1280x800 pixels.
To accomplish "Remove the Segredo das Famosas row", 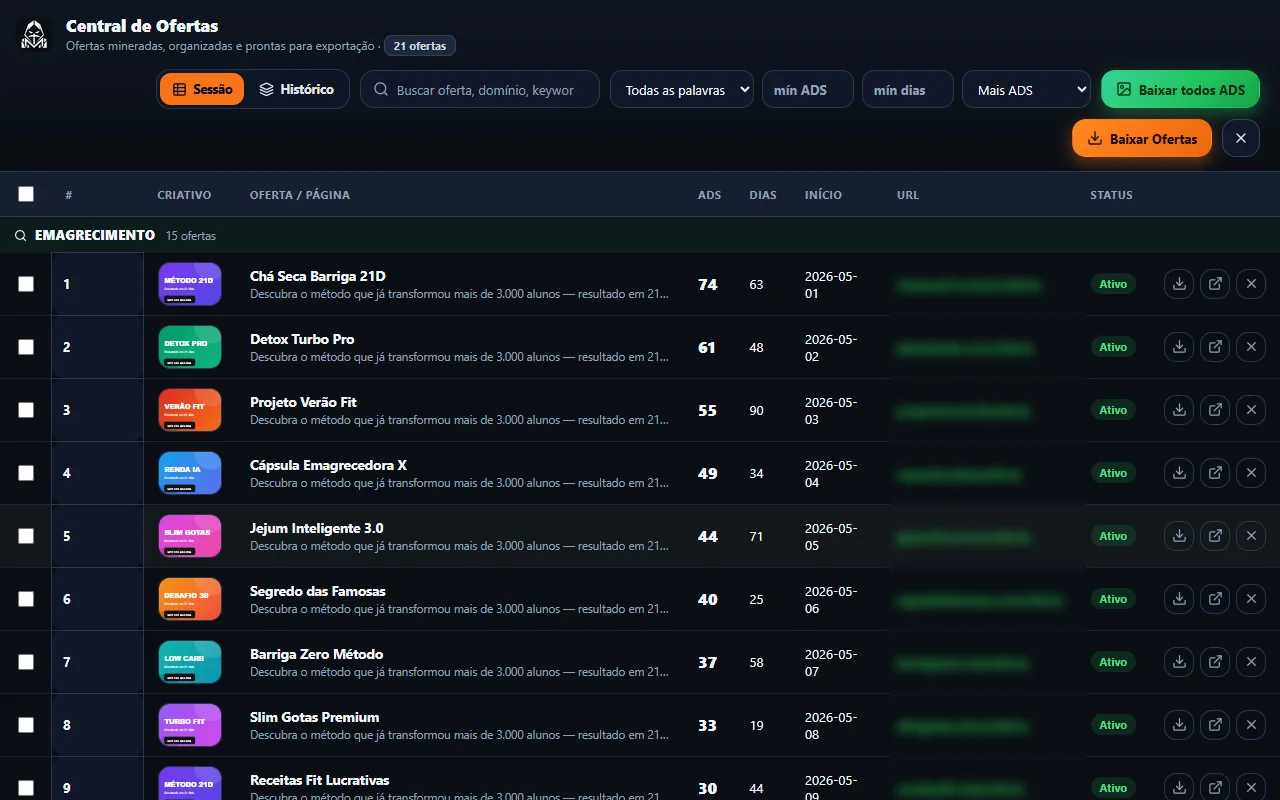I will tap(1251, 599).
